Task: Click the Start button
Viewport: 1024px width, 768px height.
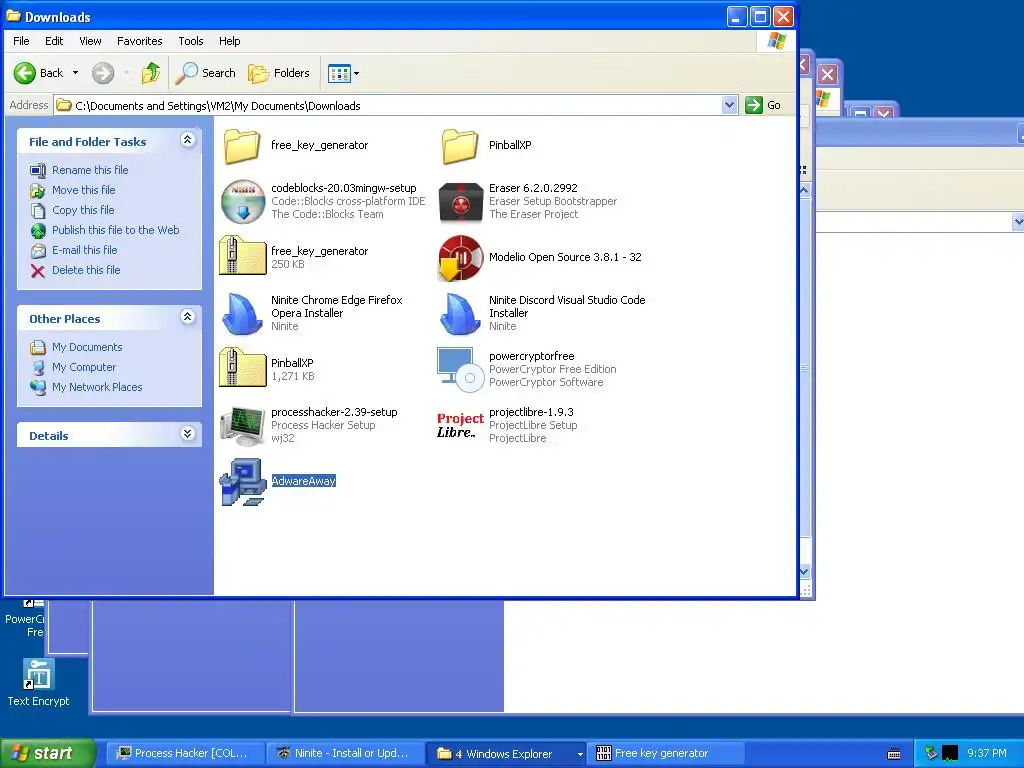Action: (47, 754)
